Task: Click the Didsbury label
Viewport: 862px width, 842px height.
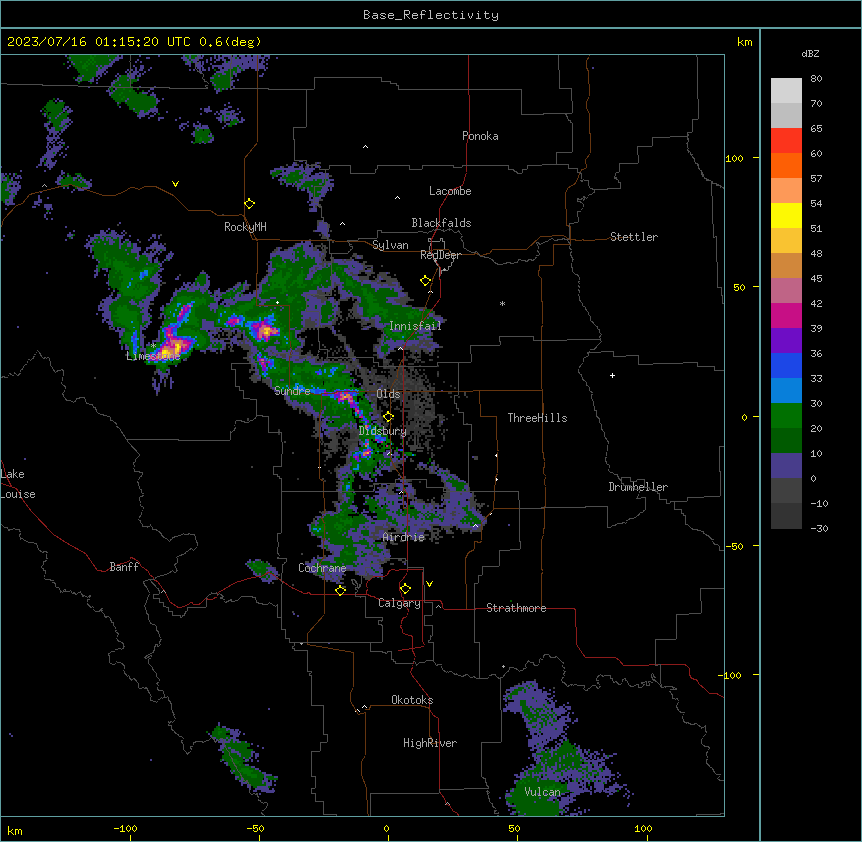Action: click(x=383, y=431)
